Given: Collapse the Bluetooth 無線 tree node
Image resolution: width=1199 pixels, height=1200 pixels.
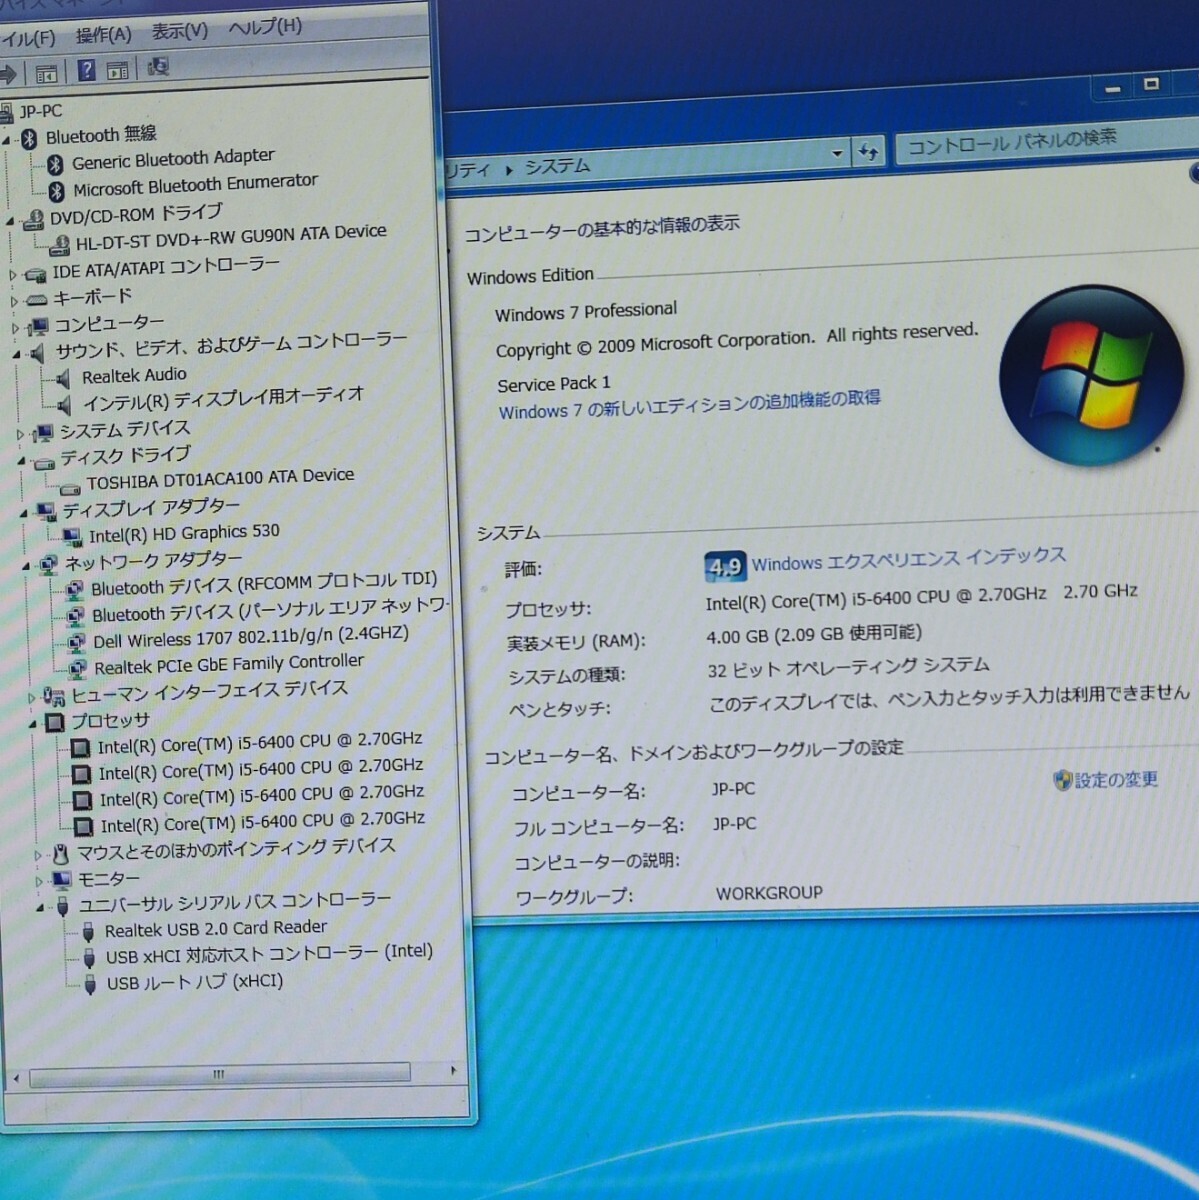Looking at the screenshot, I should [x=8, y=141].
